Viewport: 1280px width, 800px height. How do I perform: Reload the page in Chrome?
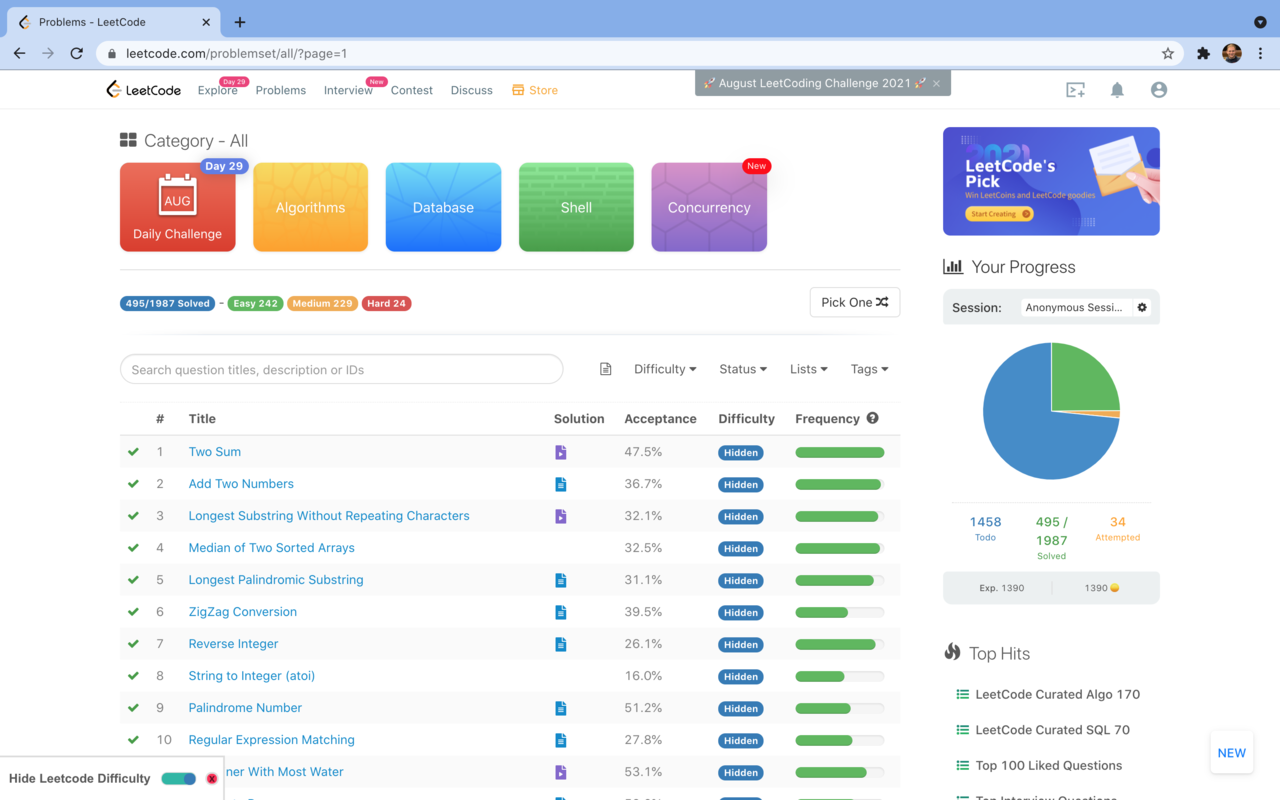[x=76, y=53]
